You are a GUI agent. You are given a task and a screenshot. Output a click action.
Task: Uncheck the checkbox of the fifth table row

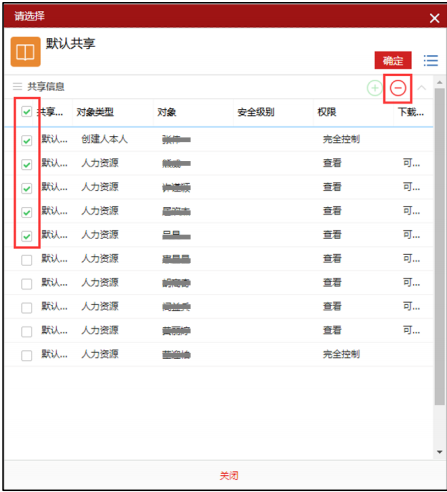click(x=27, y=236)
